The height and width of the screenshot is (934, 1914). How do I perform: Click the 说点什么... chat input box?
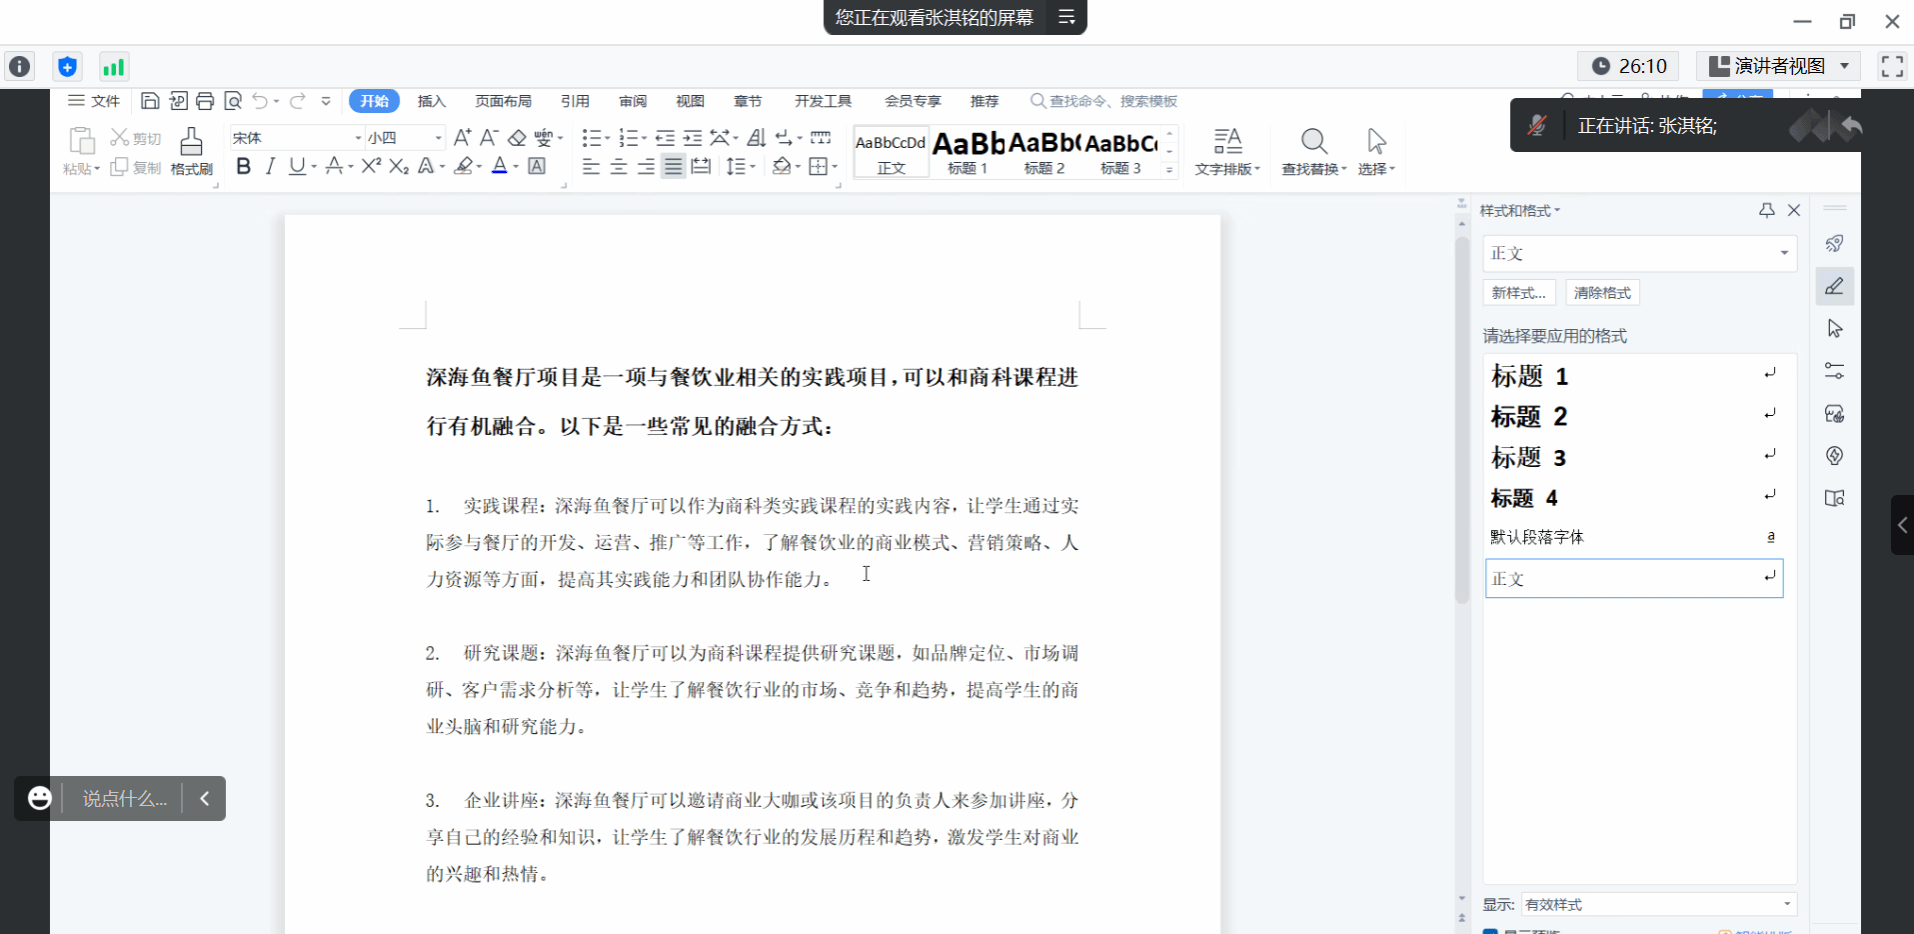point(124,798)
